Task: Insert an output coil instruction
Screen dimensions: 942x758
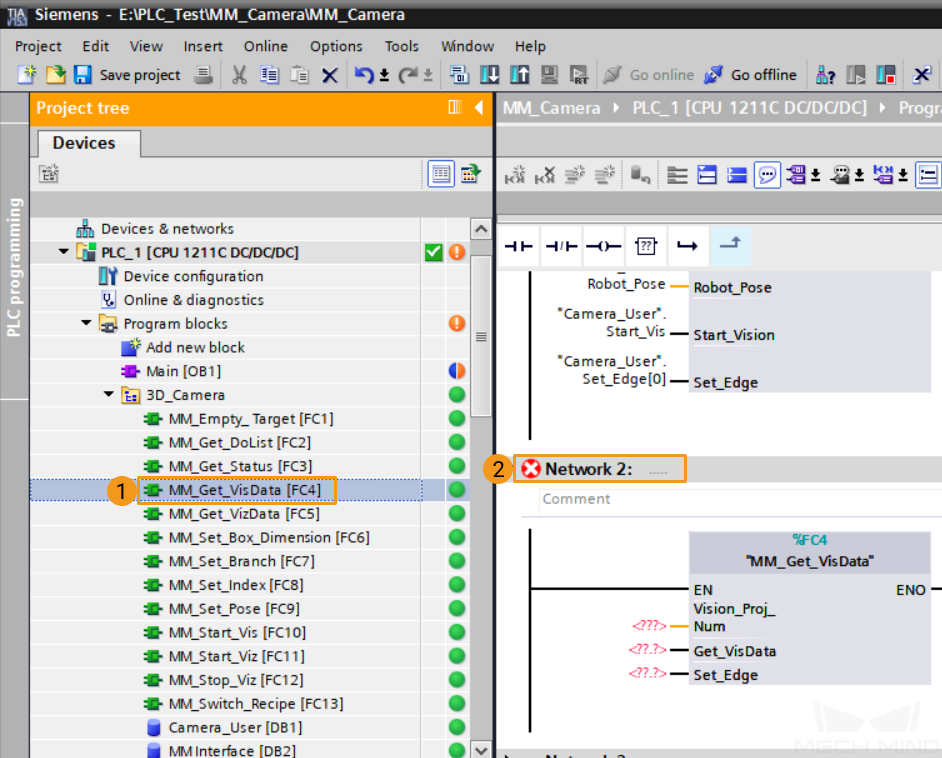Action: [x=604, y=246]
